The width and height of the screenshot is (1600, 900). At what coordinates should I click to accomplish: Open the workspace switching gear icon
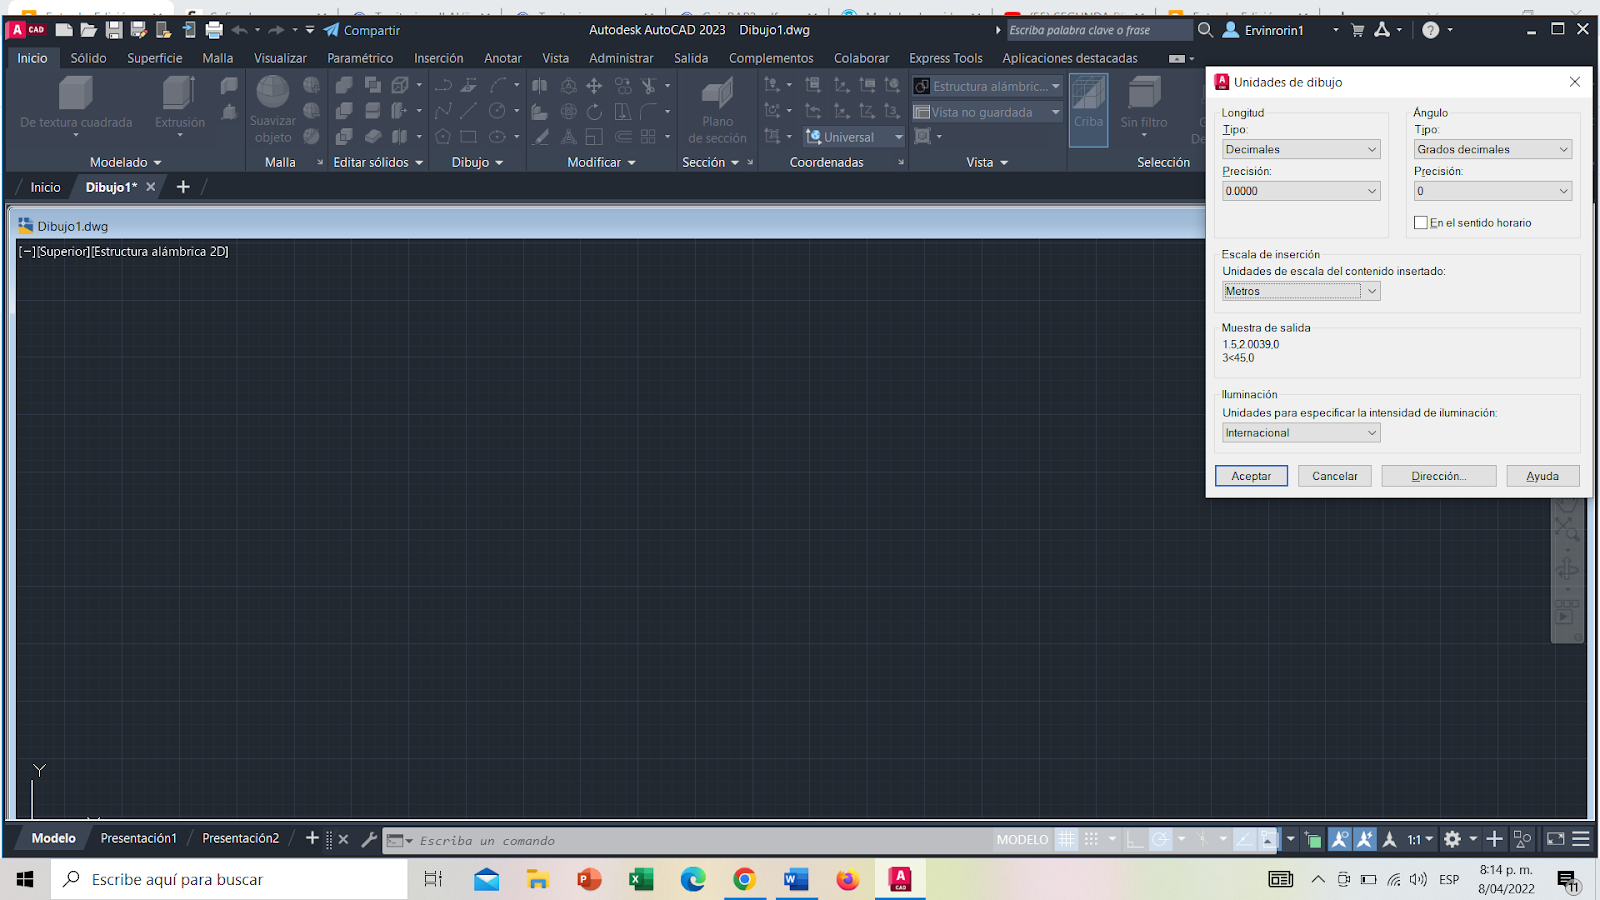coord(1453,840)
